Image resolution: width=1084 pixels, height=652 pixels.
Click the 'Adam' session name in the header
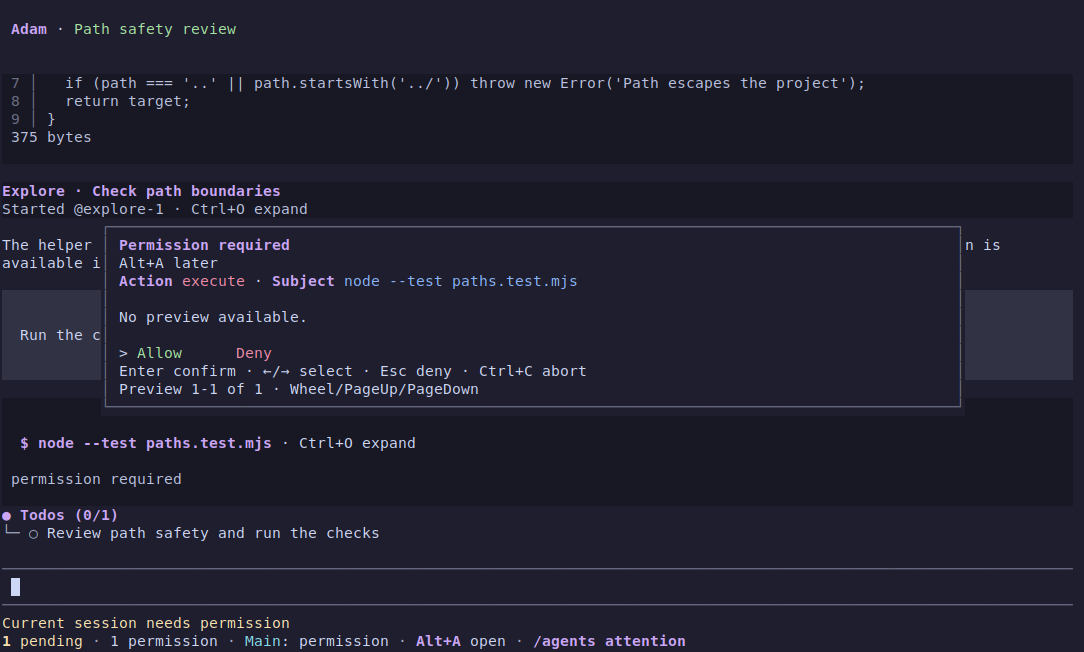click(29, 29)
